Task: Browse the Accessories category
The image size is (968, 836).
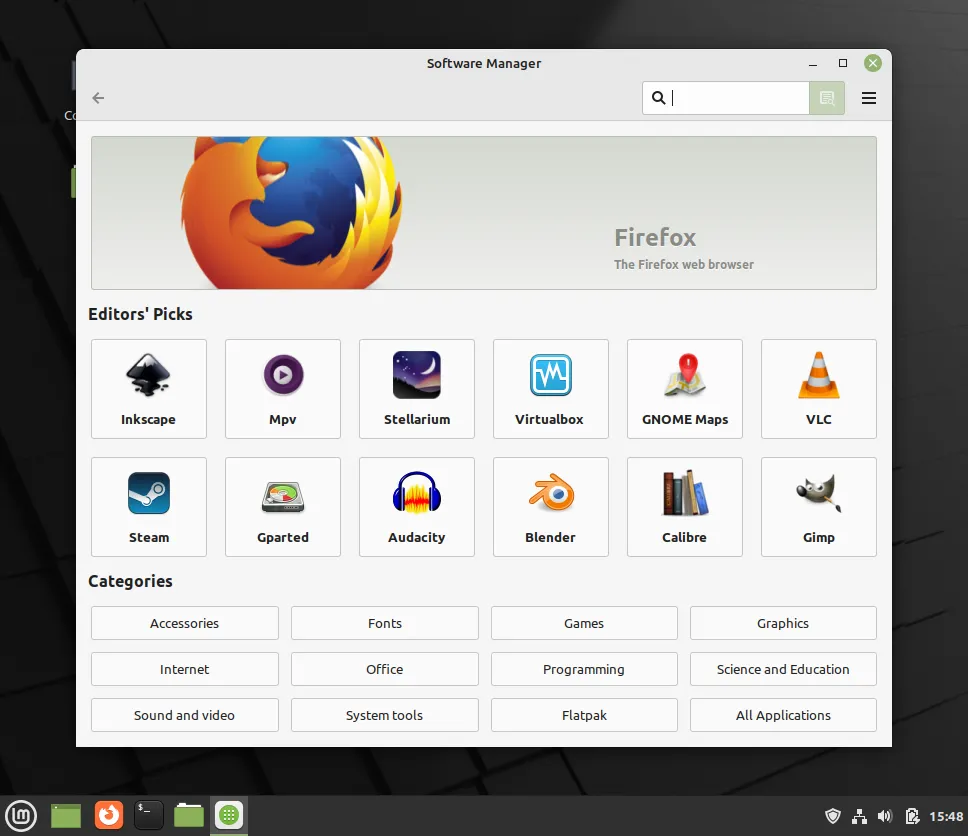Action: pos(185,623)
